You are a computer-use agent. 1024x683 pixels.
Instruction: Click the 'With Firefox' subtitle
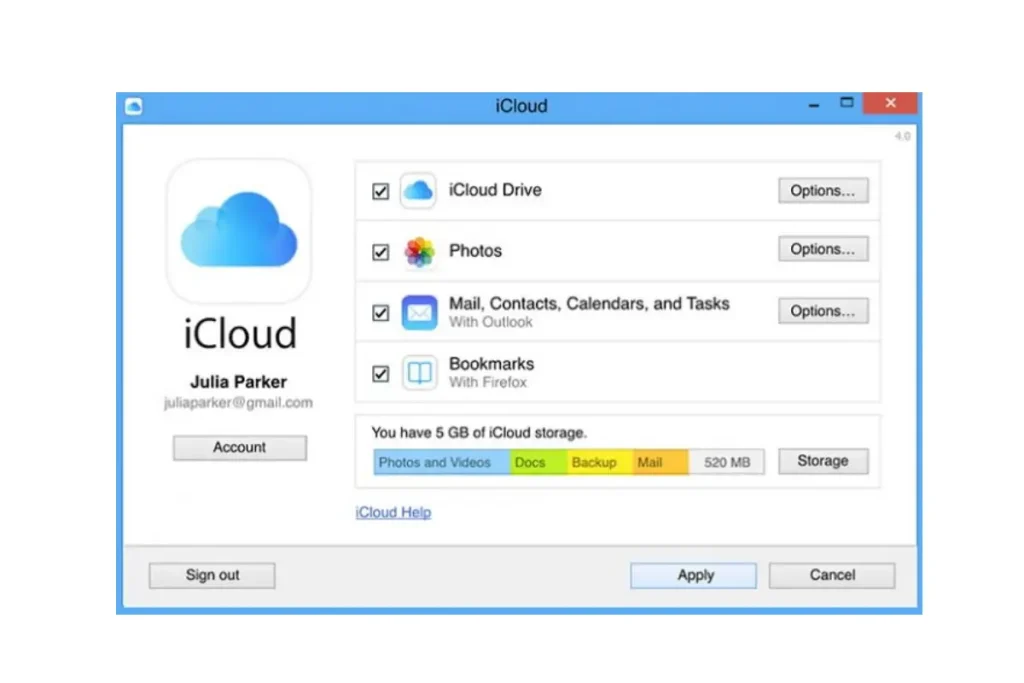488,382
